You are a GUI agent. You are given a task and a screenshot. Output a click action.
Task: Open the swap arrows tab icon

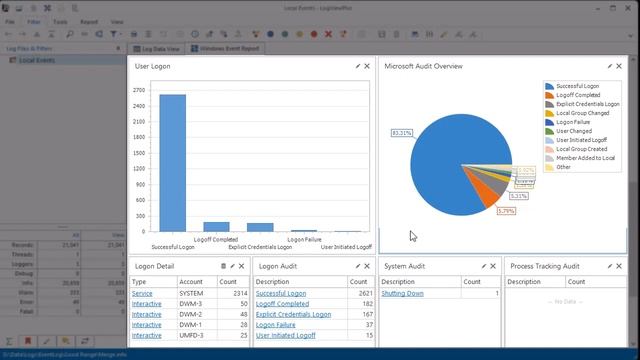coord(84,341)
